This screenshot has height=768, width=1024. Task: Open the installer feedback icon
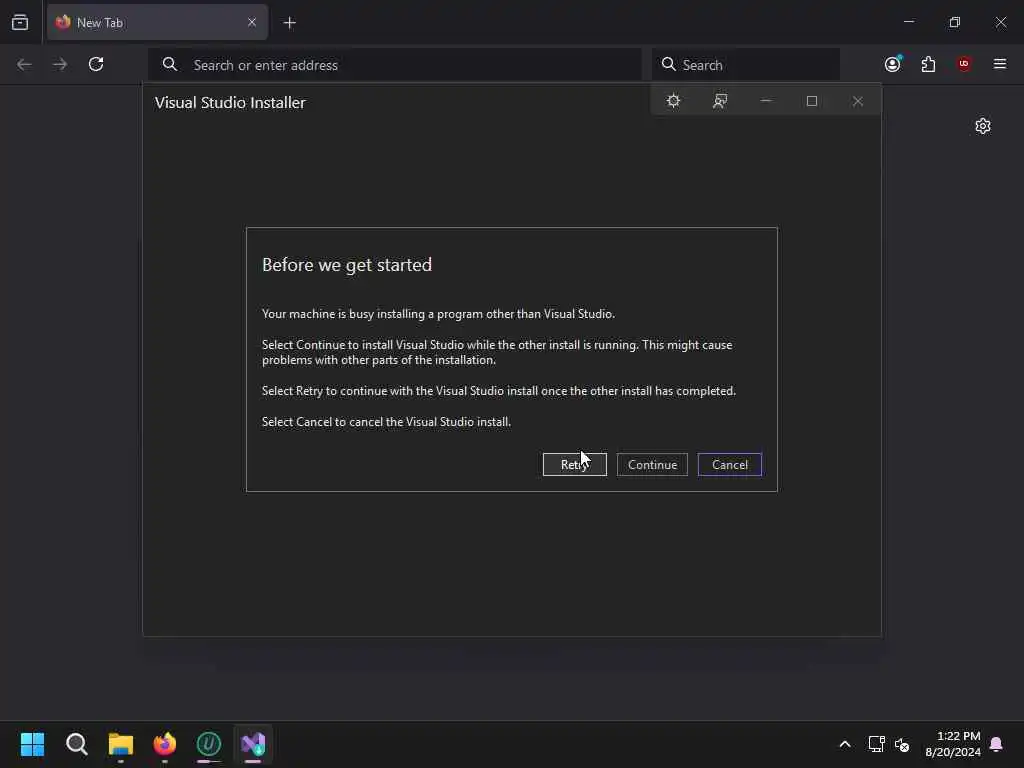click(720, 101)
